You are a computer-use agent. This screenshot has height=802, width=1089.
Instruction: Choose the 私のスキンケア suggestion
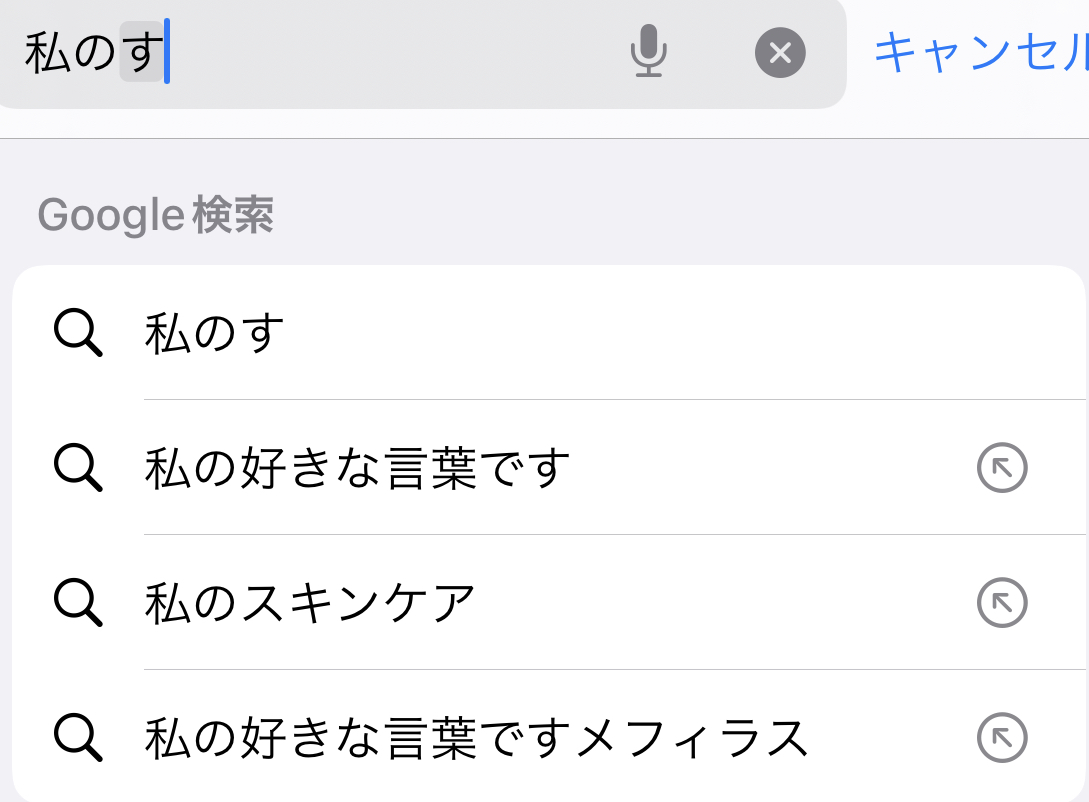[x=310, y=603]
